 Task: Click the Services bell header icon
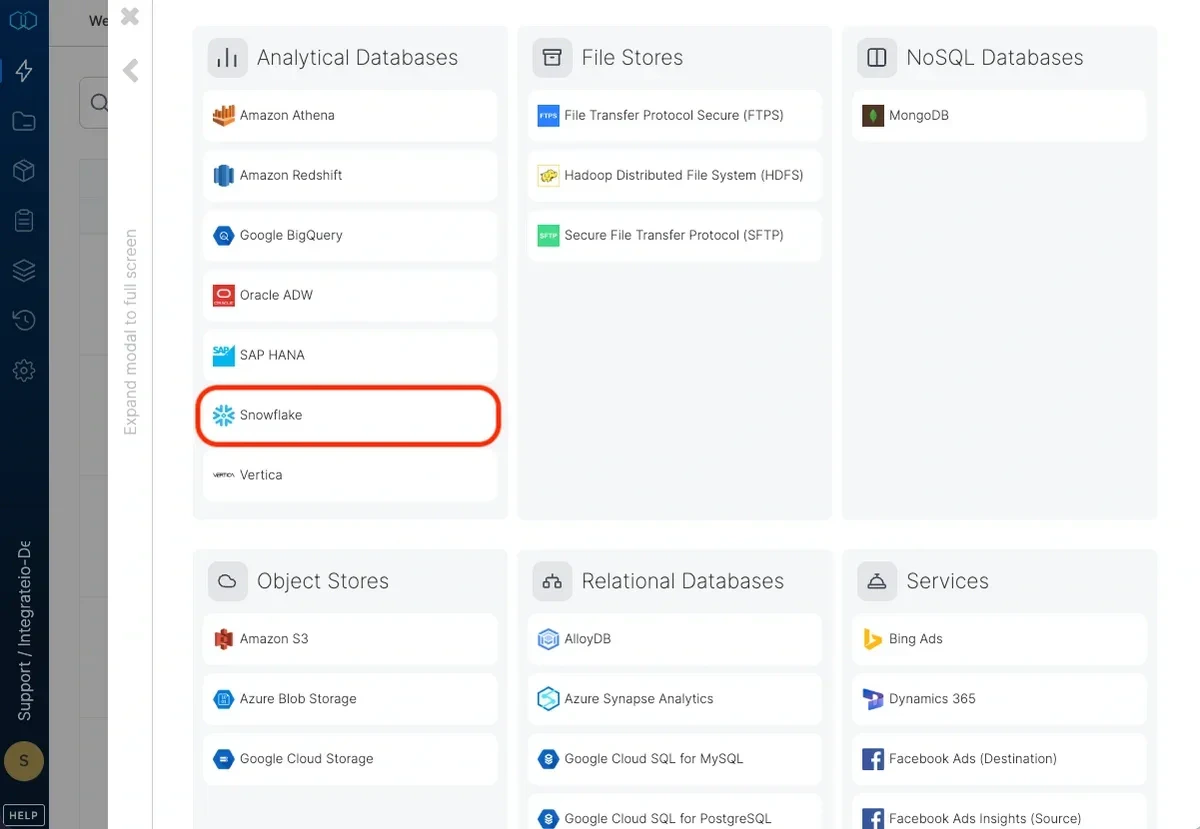click(877, 581)
